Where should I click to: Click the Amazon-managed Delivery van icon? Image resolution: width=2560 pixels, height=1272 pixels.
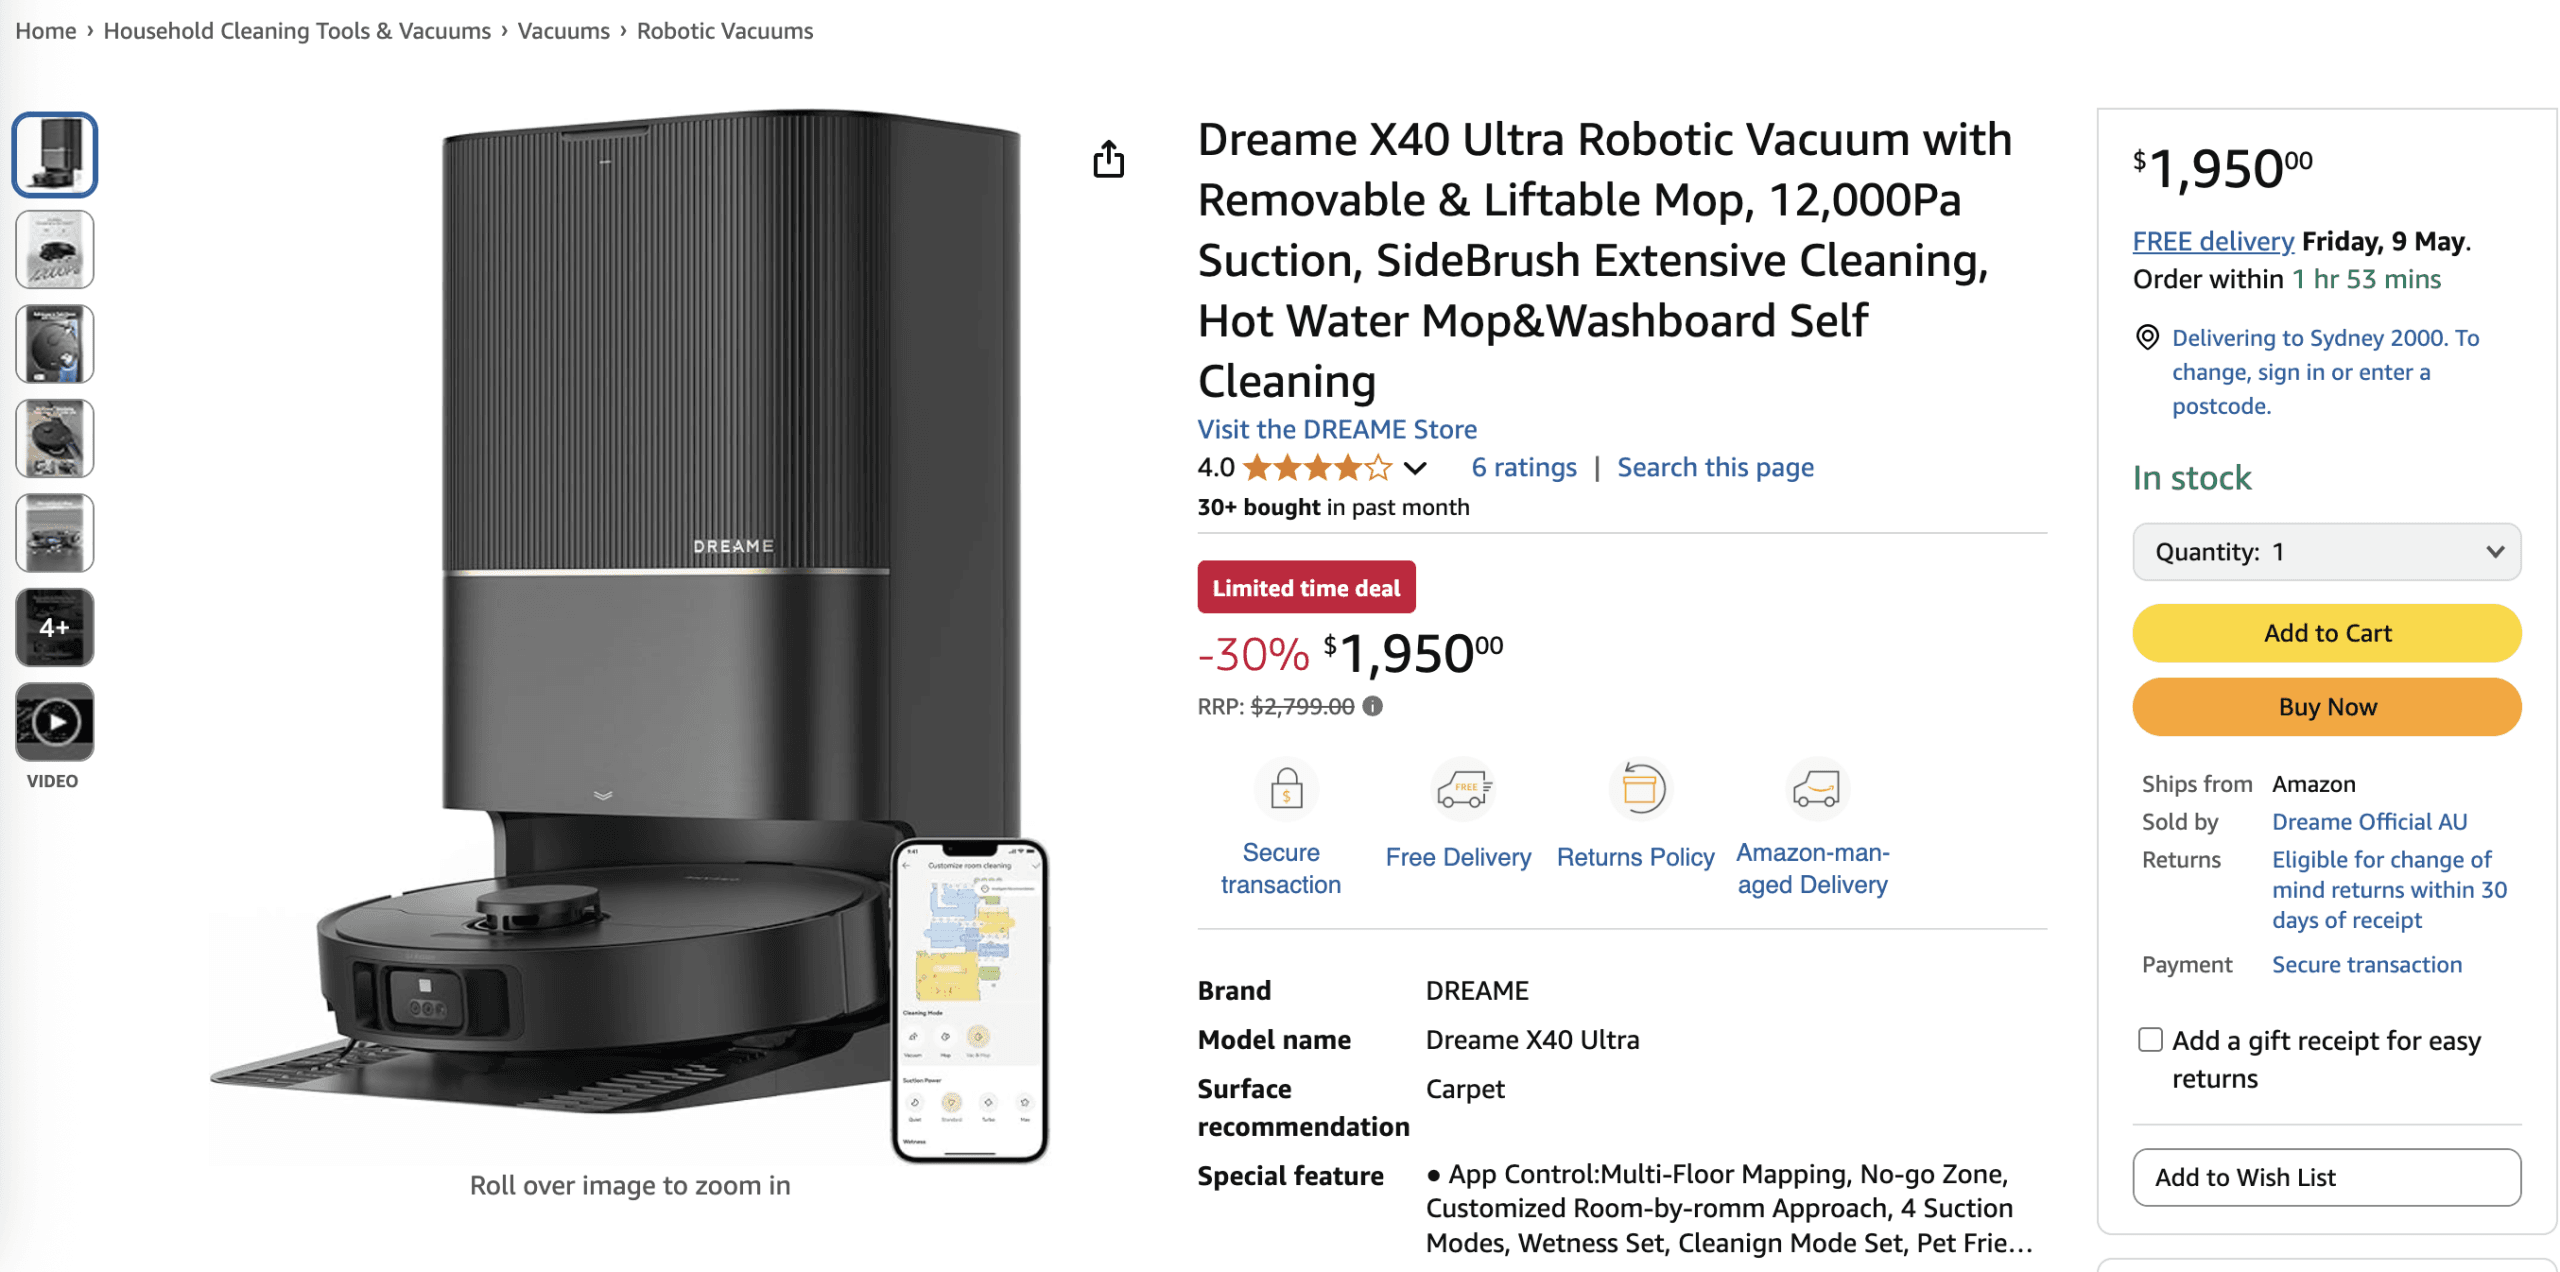(1816, 788)
